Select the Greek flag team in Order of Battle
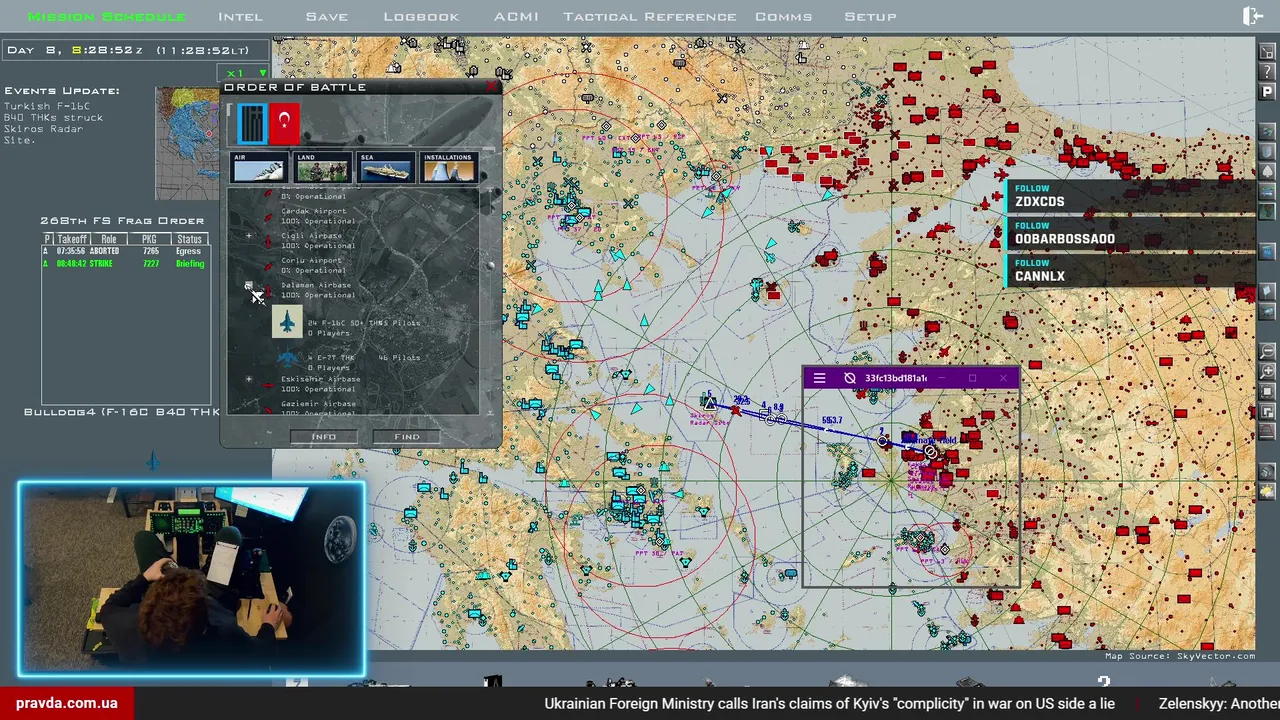The height and width of the screenshot is (720, 1280). click(x=252, y=125)
